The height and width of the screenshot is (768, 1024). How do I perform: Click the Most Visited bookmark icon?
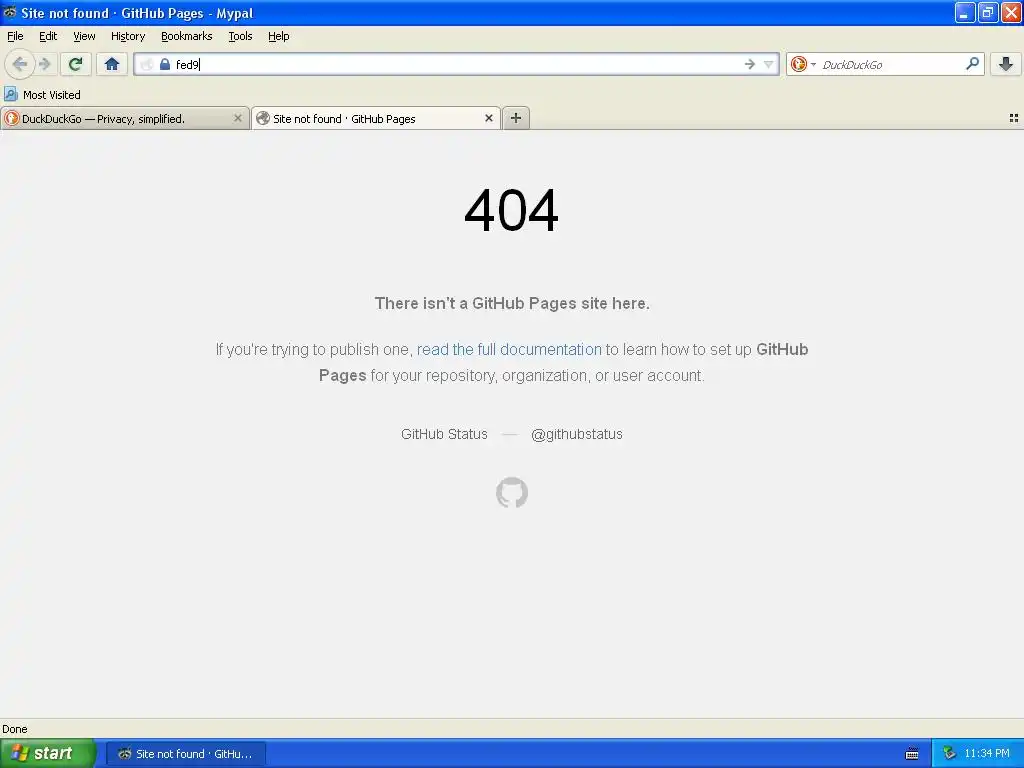pyautogui.click(x=10, y=94)
